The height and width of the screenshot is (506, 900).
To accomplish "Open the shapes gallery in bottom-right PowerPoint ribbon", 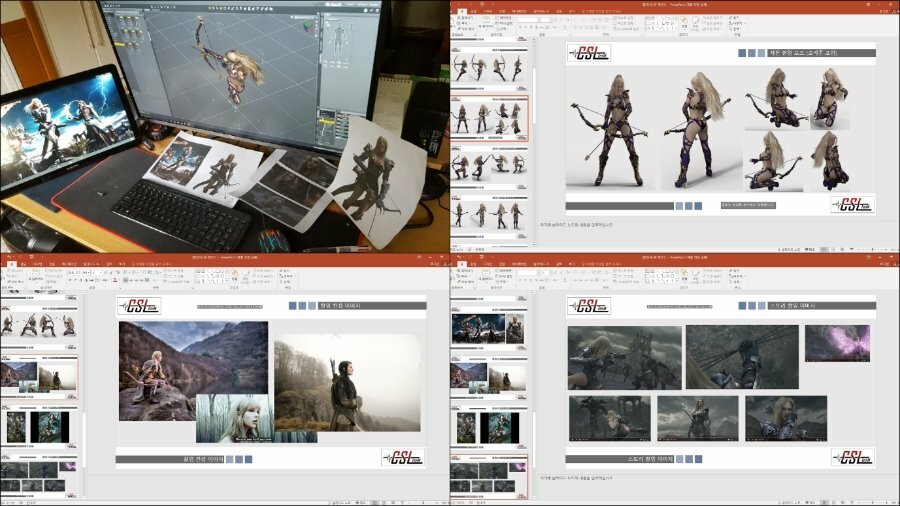I will pos(661,277).
